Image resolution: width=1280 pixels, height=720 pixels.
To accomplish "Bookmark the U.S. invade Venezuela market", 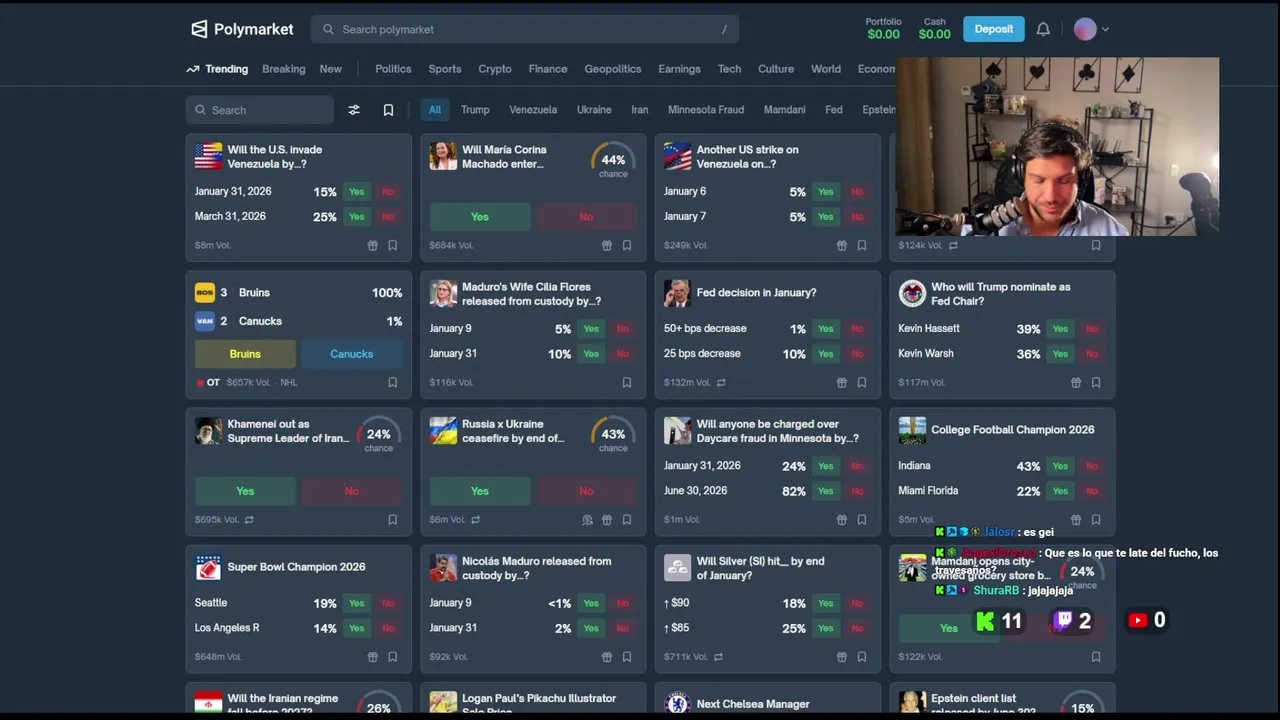I will coord(392,245).
